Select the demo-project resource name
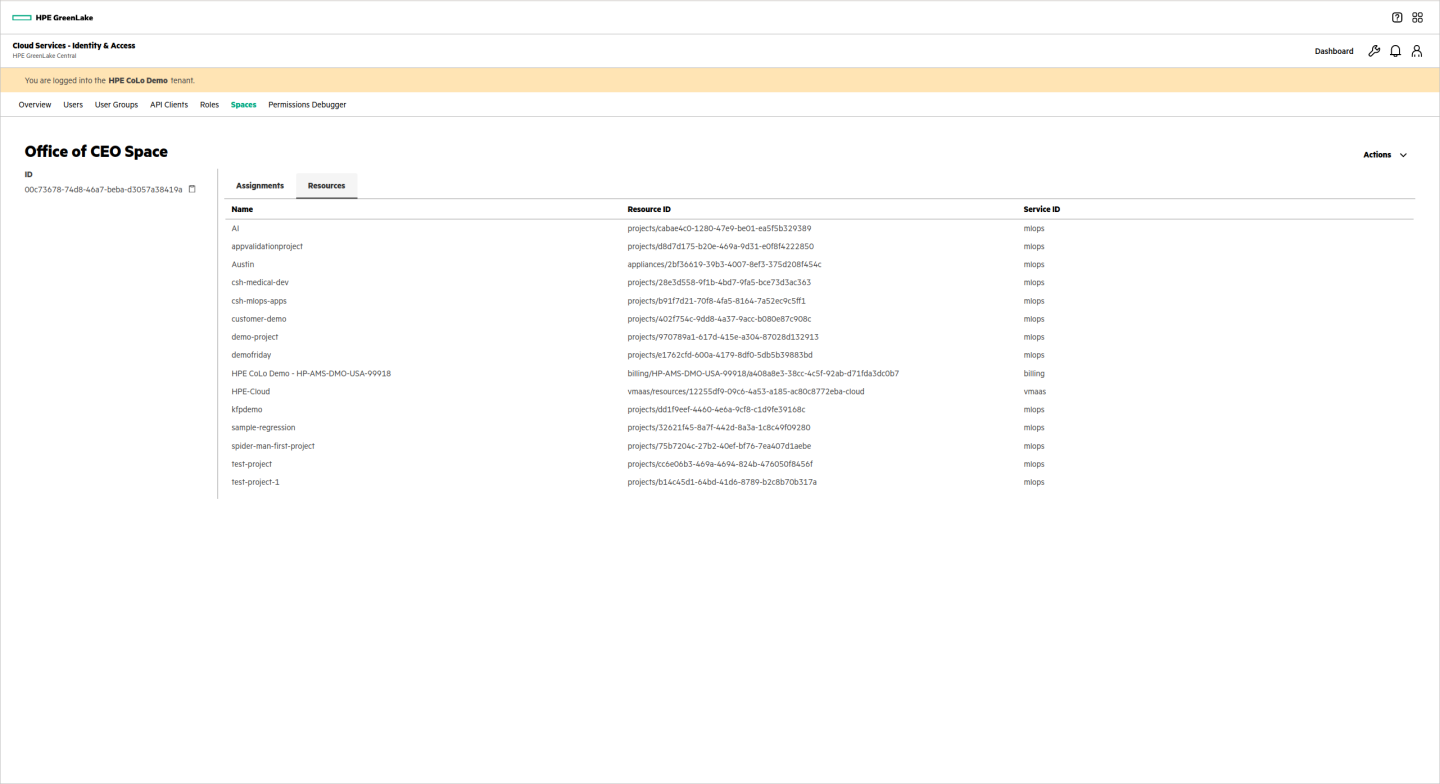Image resolution: width=1440 pixels, height=784 pixels. click(255, 337)
